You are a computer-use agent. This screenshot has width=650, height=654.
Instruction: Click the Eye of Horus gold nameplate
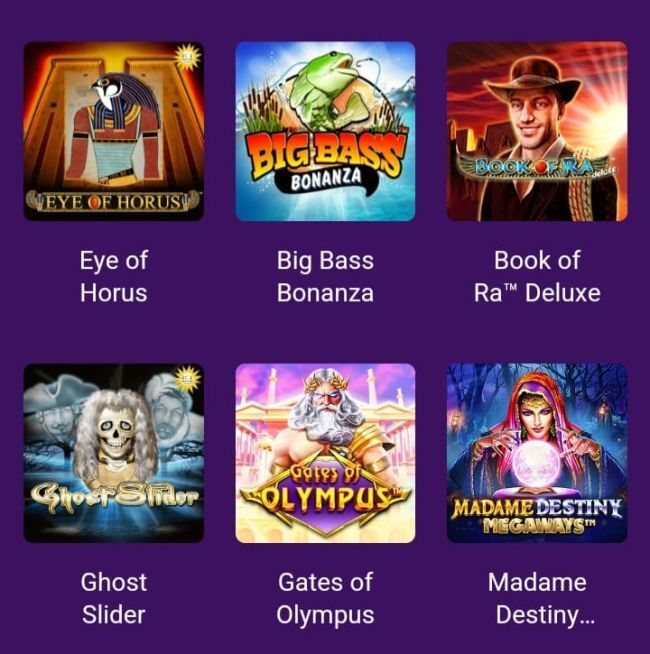[113, 202]
